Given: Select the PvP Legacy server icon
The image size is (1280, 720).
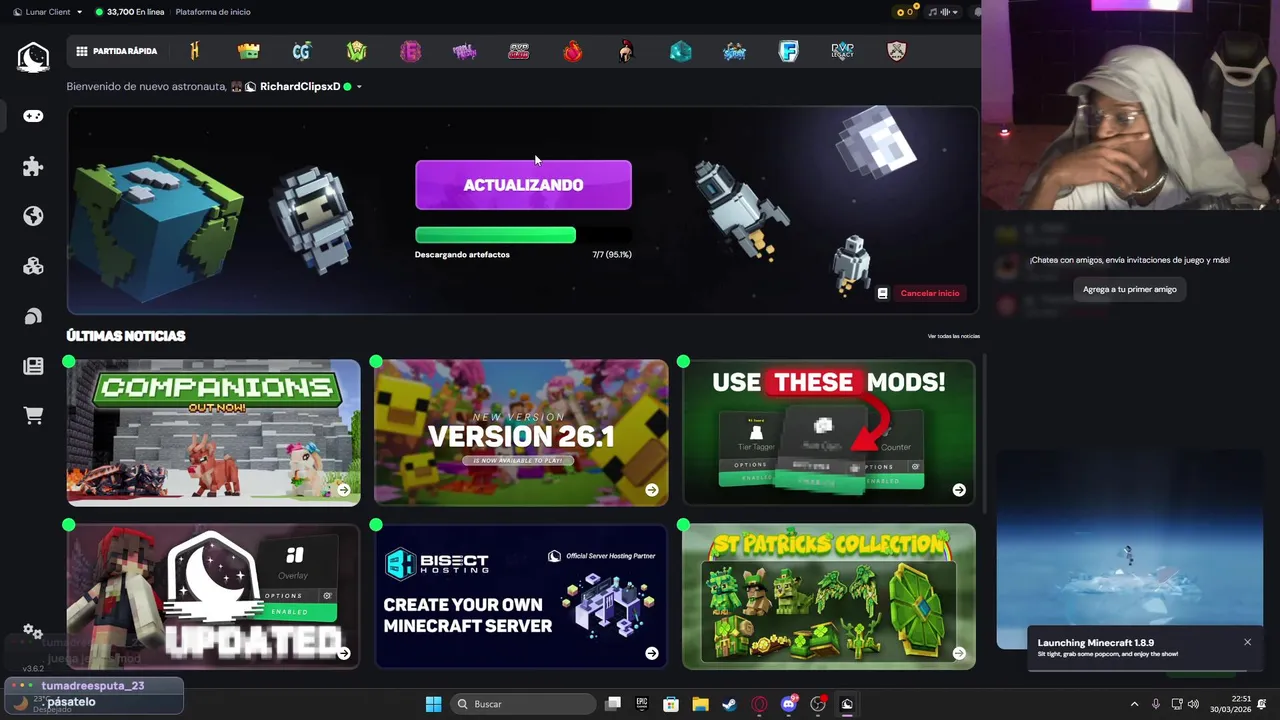Looking at the screenshot, I should pos(843,51).
